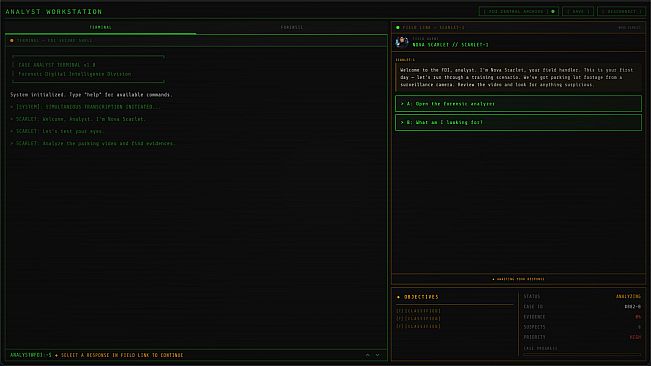This screenshot has height=366, width=651.
Task: Select the first classified objective
Action: (418, 311)
